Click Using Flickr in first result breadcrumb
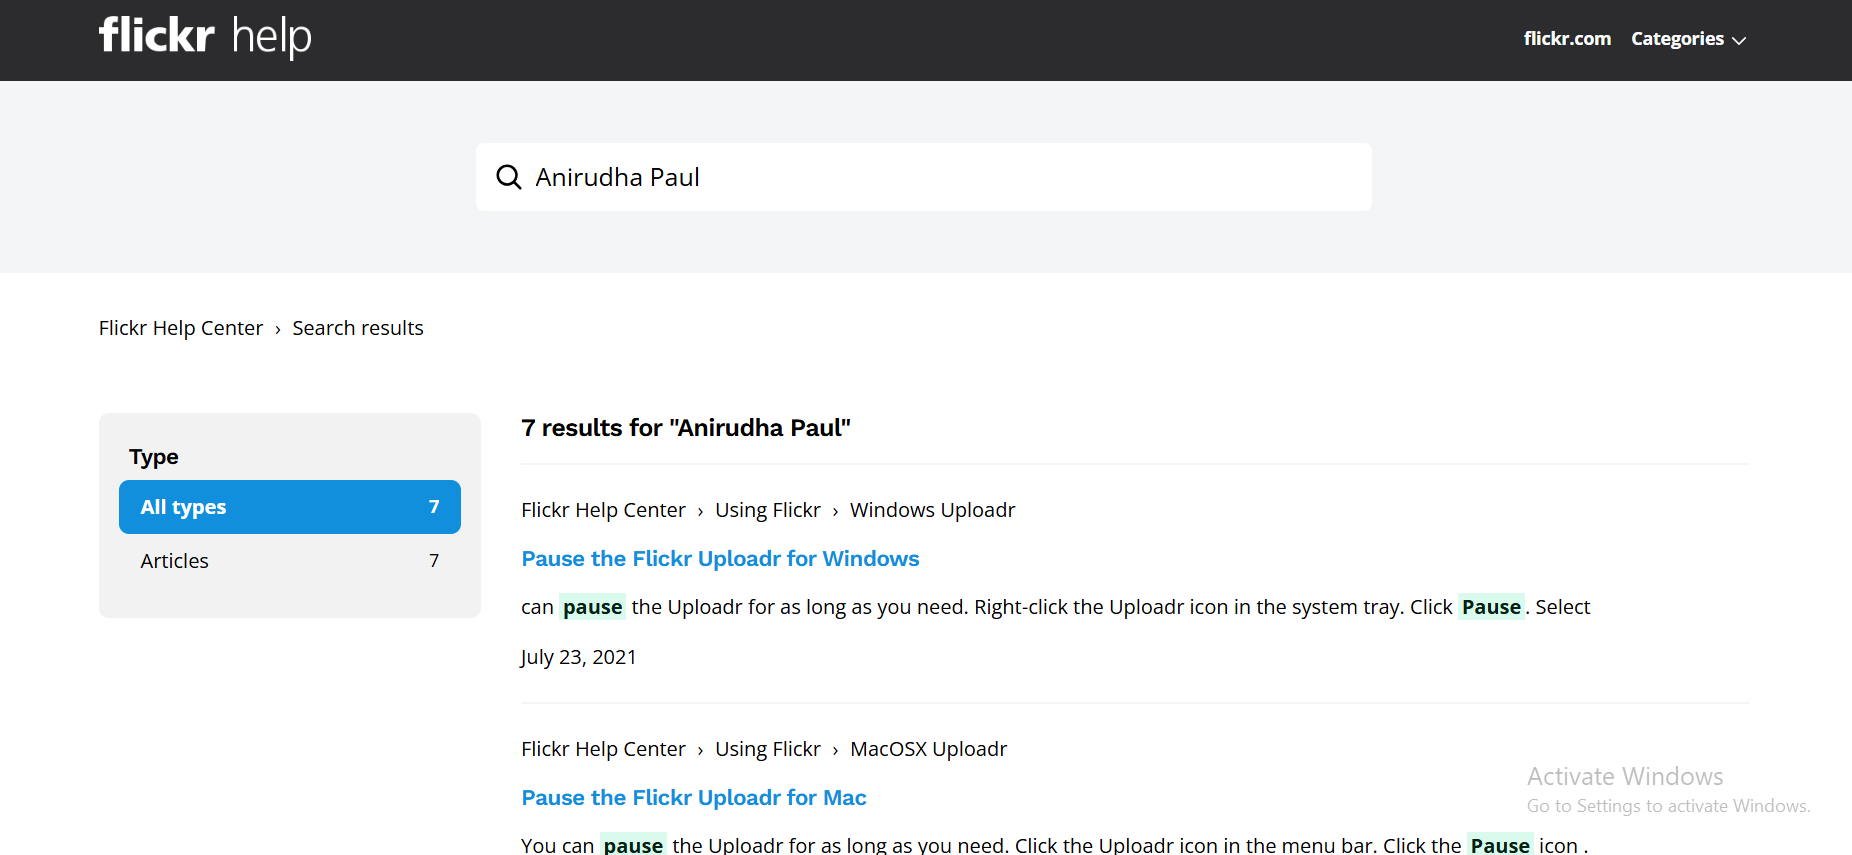The height and width of the screenshot is (855, 1852). click(767, 510)
